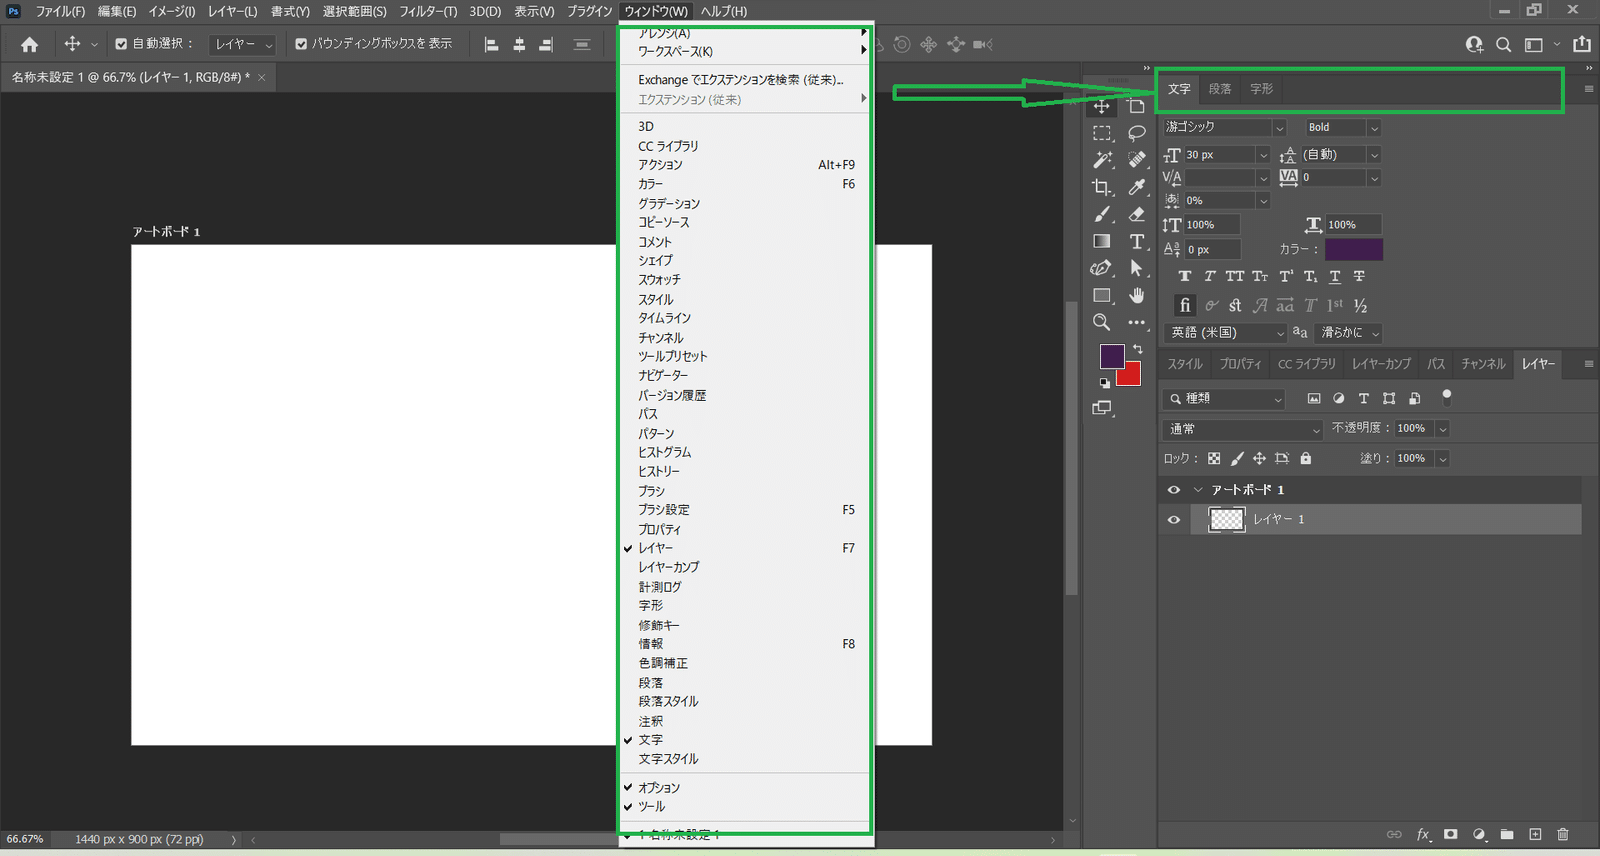Viewport: 1600px width, 856px height.
Task: Select the Zoom magnifier tool
Action: pos(1102,322)
